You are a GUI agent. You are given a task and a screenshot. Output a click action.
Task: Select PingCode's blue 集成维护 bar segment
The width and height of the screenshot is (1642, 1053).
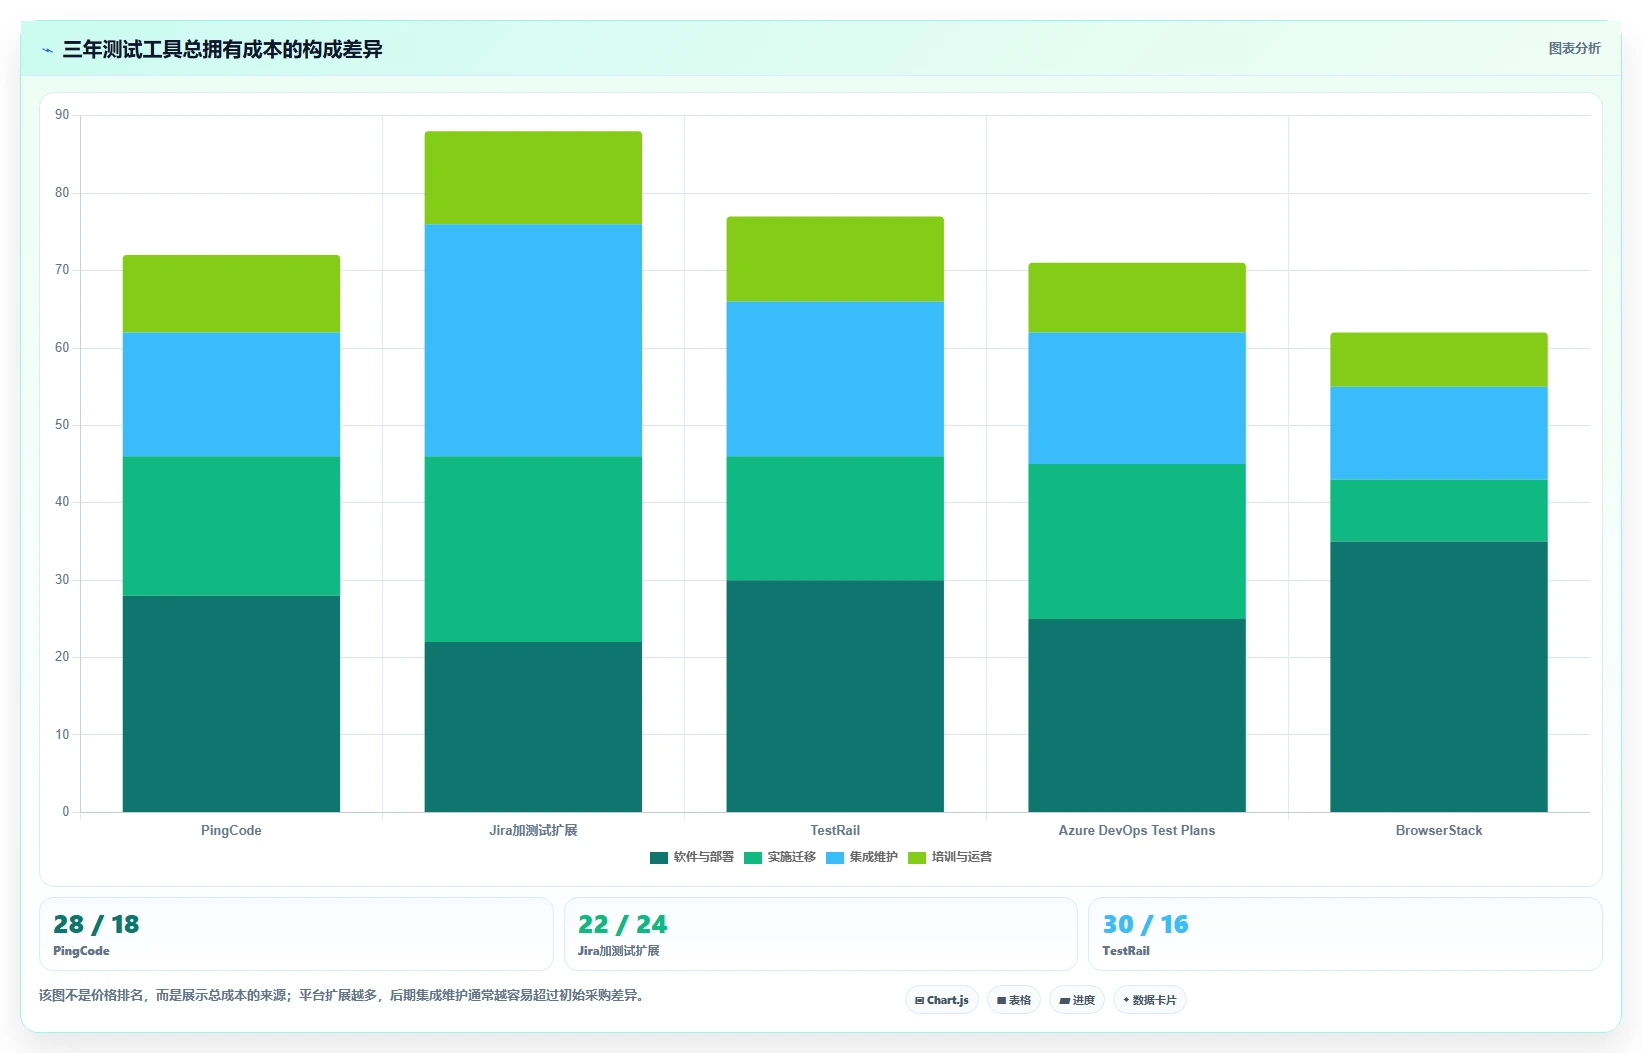pyautogui.click(x=231, y=395)
